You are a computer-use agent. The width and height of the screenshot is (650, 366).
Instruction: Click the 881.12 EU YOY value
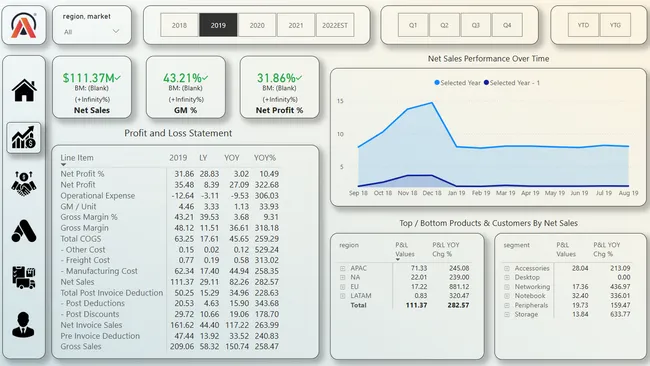[459, 287]
